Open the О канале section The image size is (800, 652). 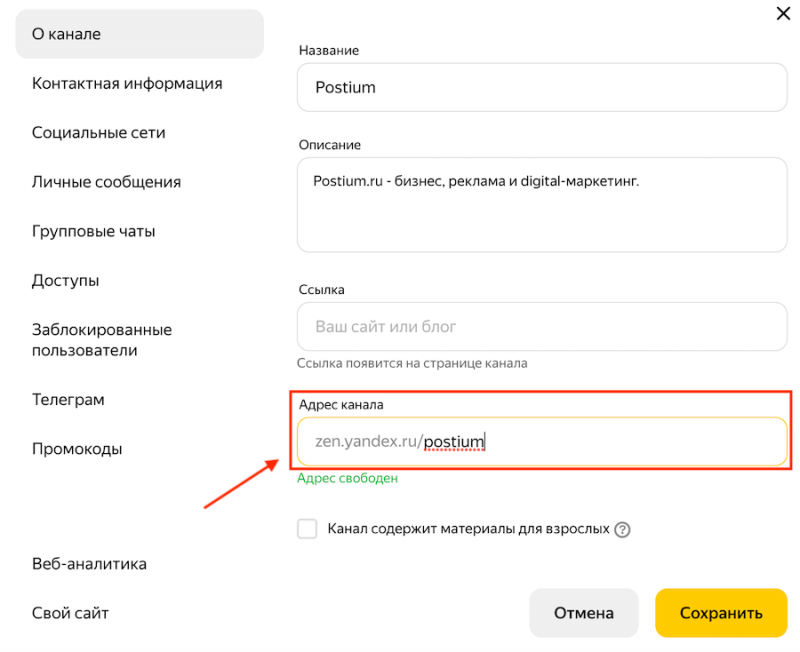tap(138, 35)
